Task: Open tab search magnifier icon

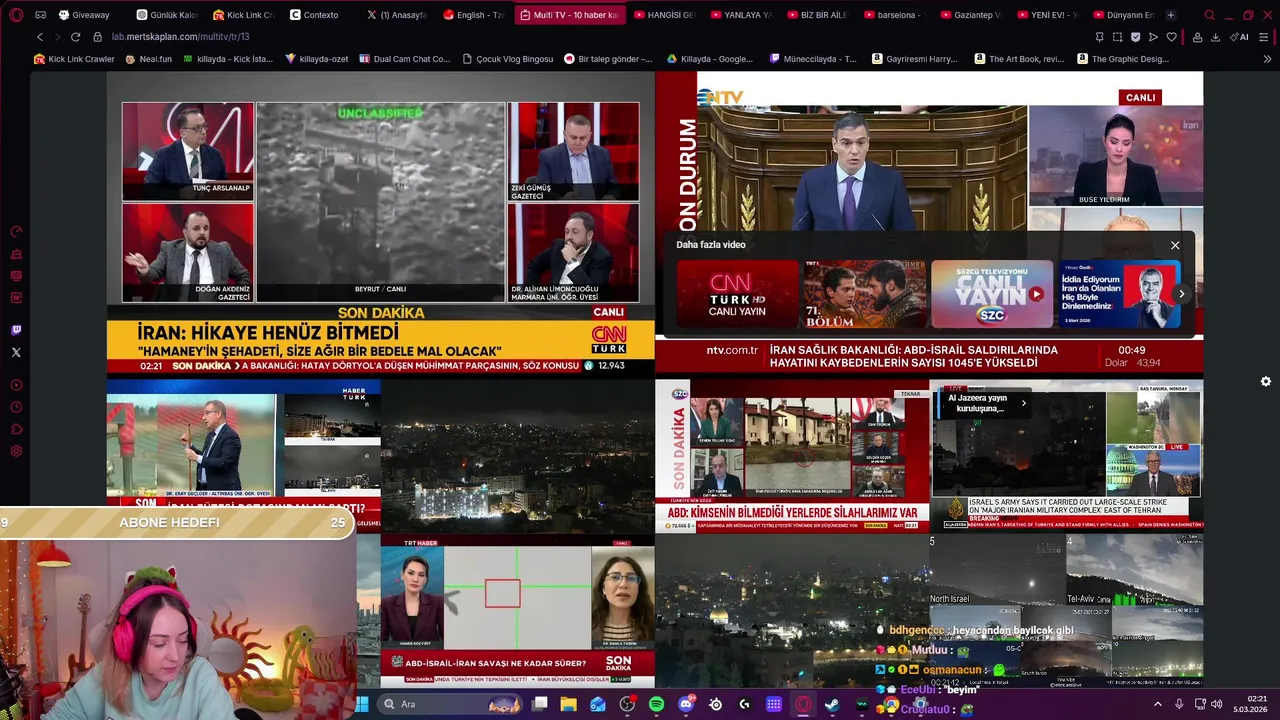Action: pos(1209,15)
